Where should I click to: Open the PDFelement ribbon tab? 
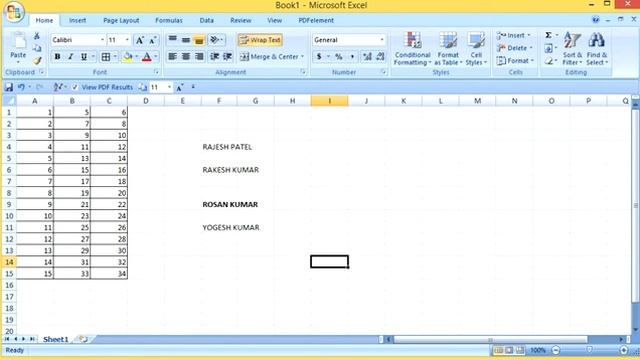[x=316, y=20]
